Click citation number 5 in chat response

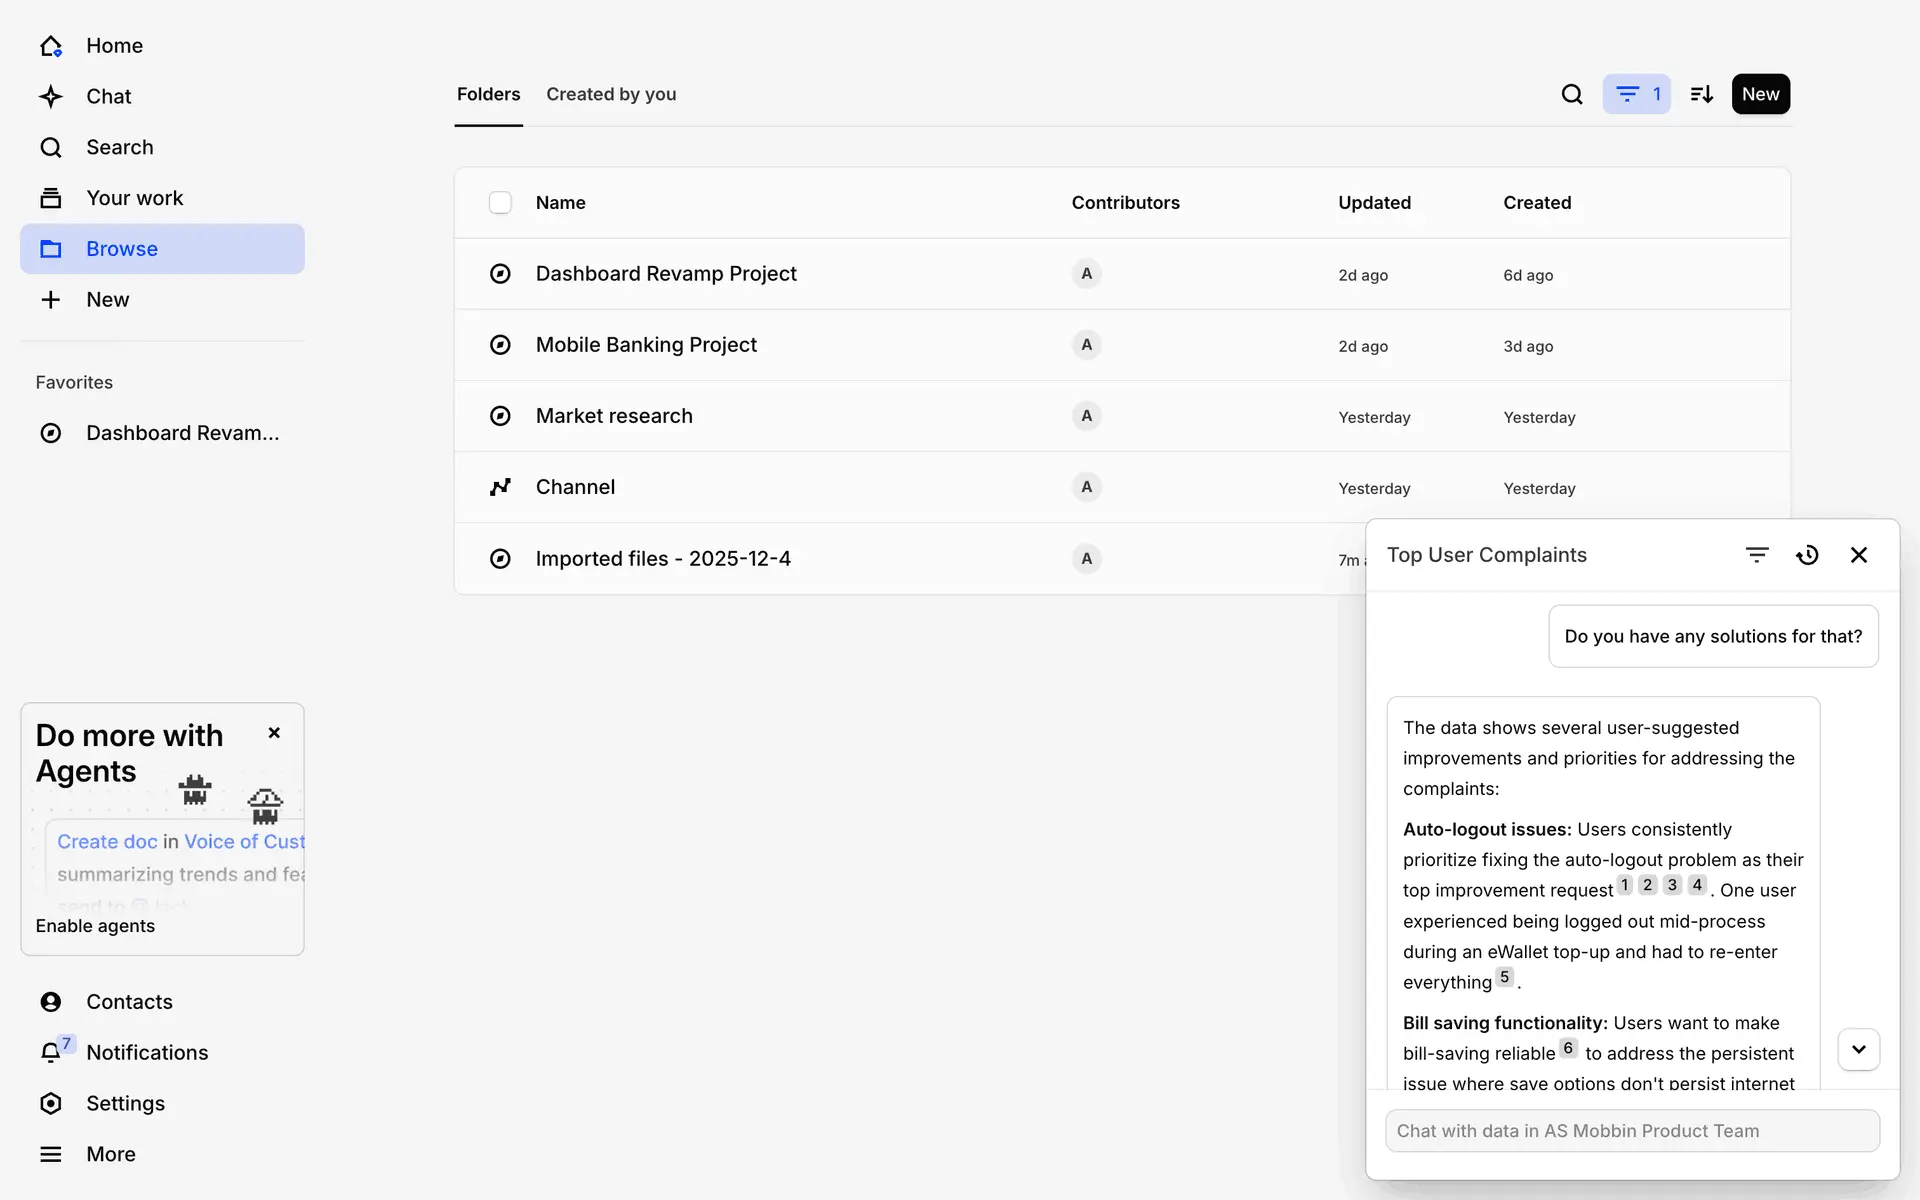point(1504,977)
